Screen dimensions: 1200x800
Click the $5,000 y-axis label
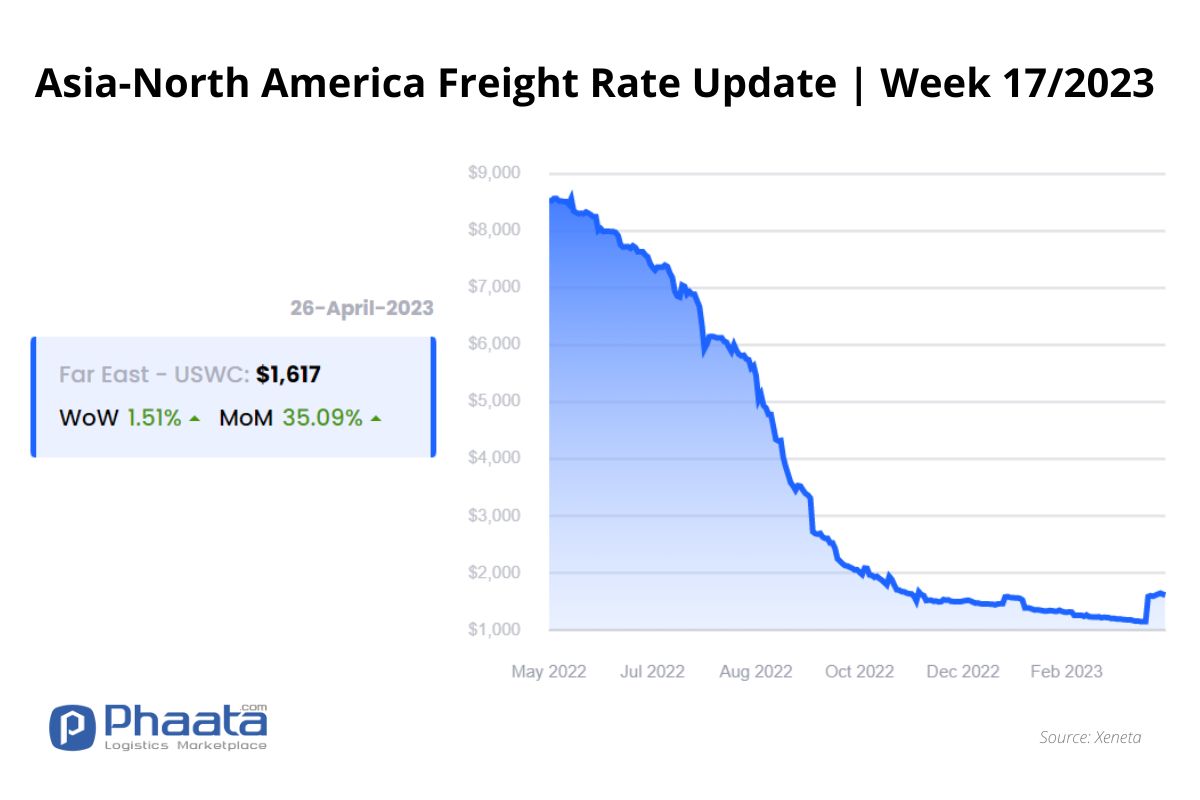(x=494, y=401)
